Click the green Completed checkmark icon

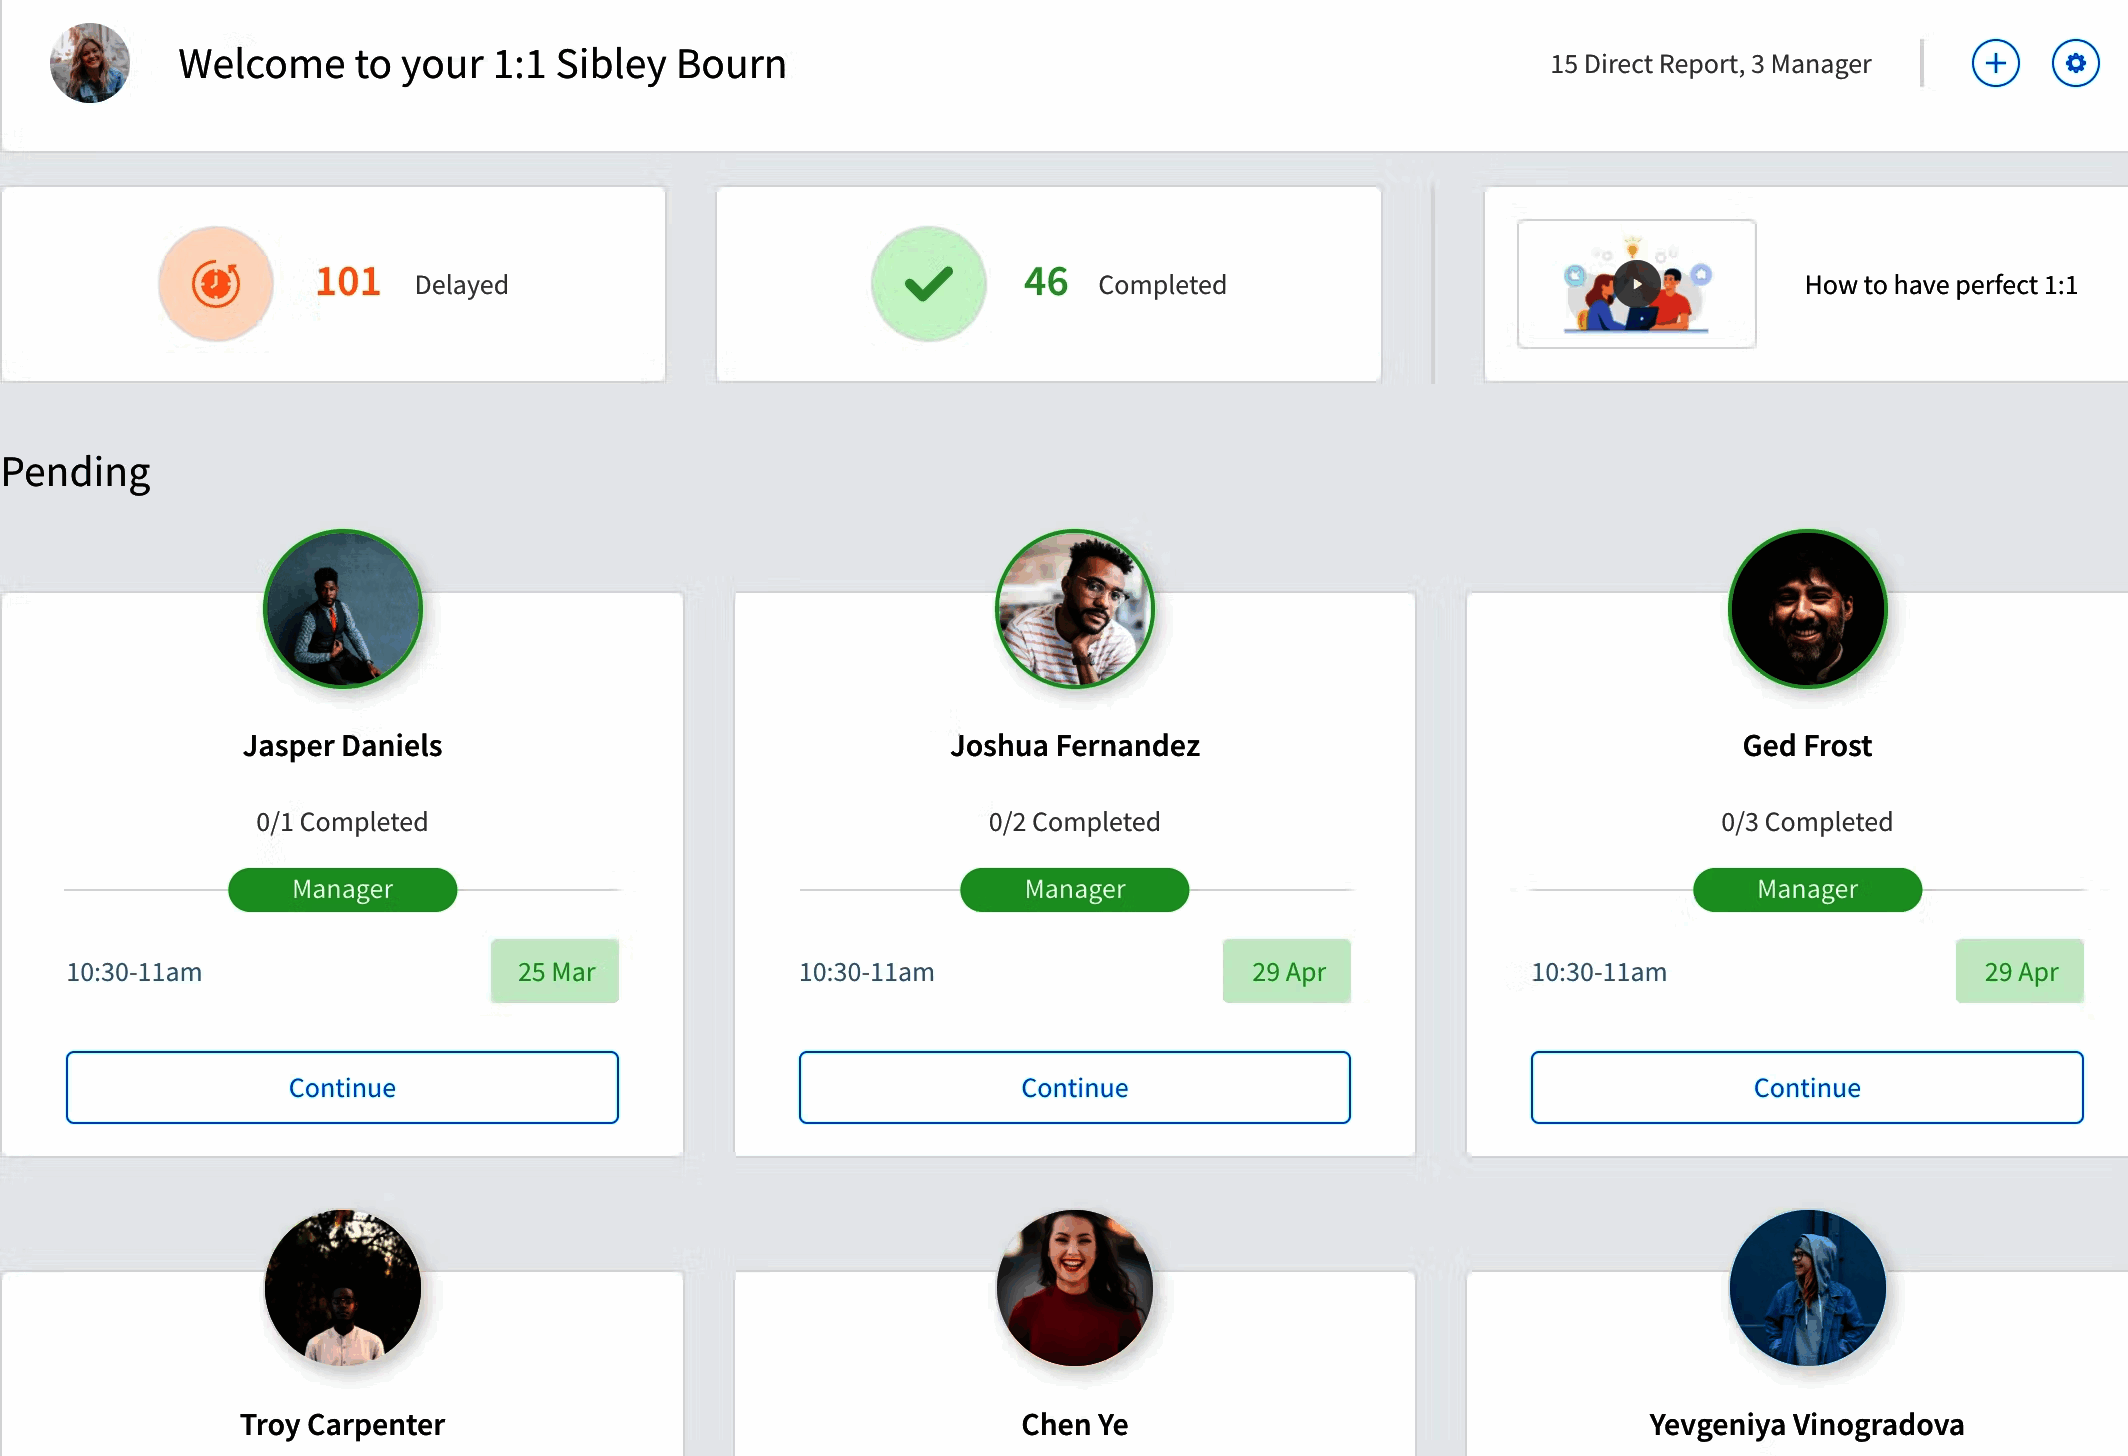pos(928,284)
